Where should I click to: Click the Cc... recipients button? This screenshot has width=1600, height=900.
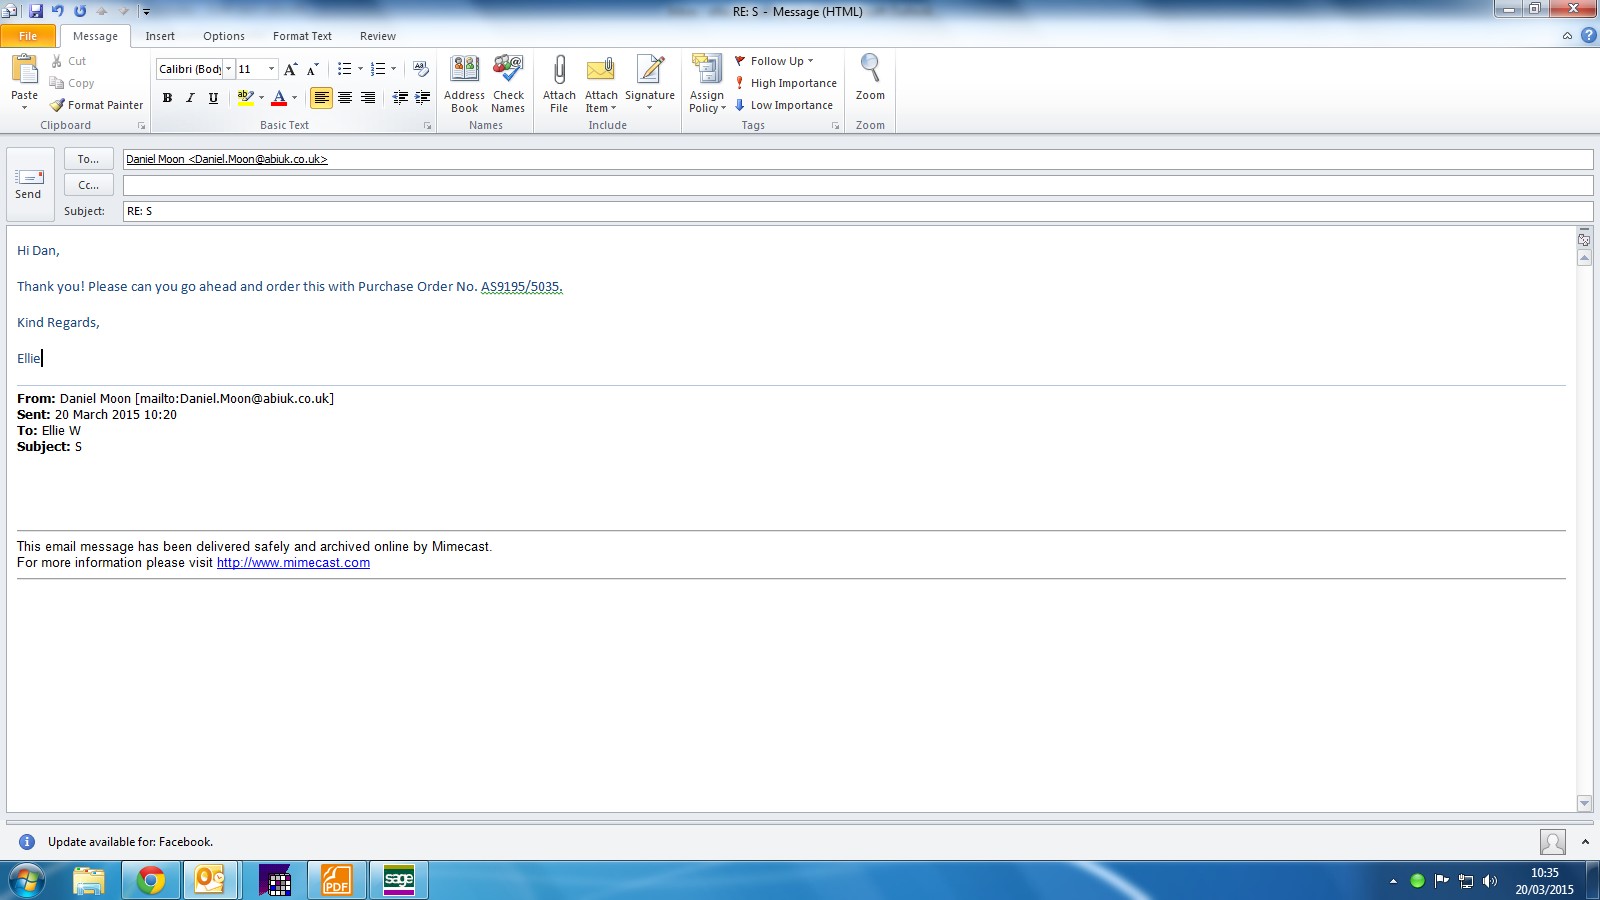click(x=89, y=185)
